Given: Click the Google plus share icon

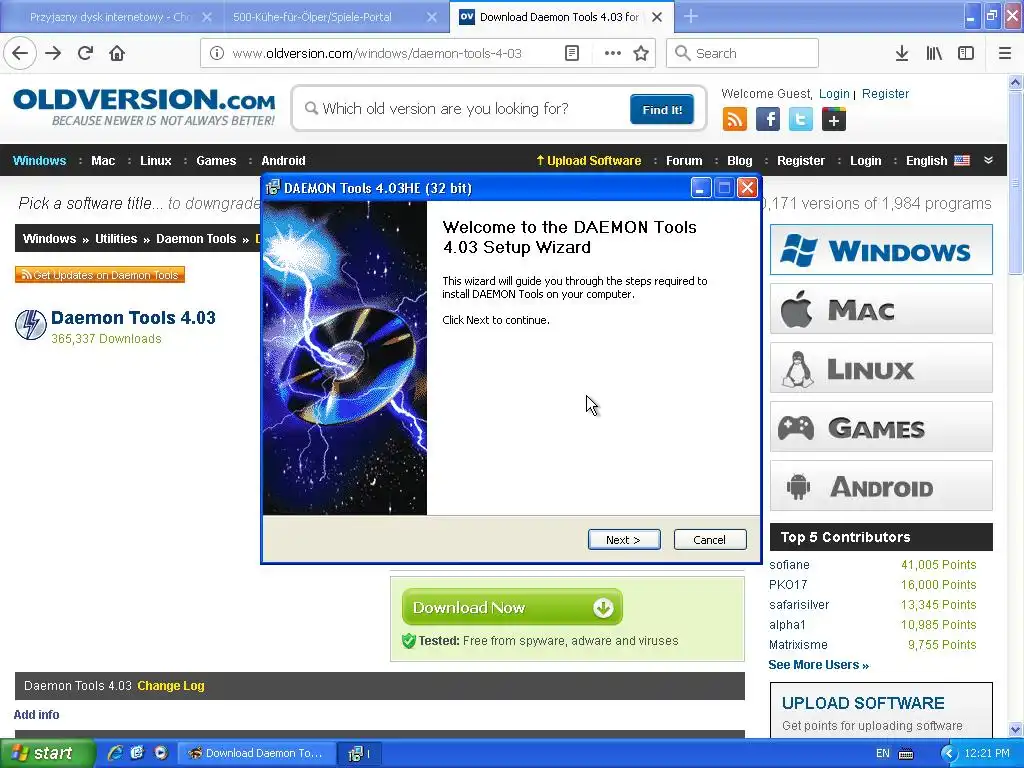Looking at the screenshot, I should coord(834,120).
